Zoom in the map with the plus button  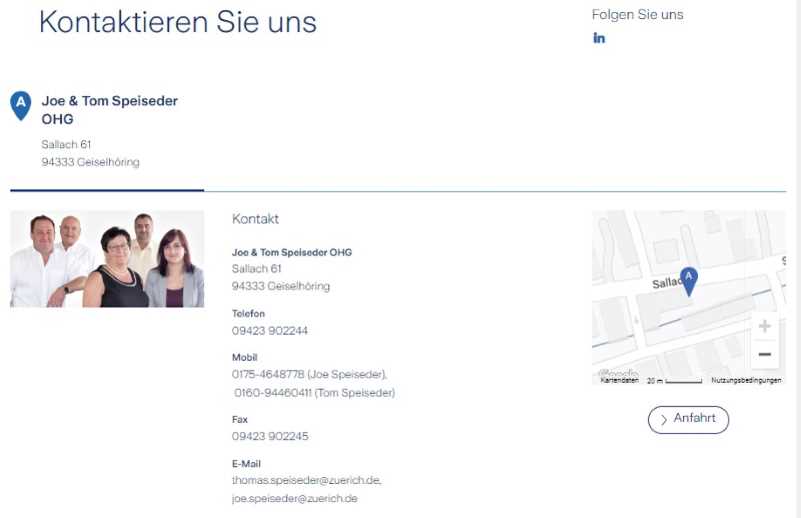(x=765, y=327)
